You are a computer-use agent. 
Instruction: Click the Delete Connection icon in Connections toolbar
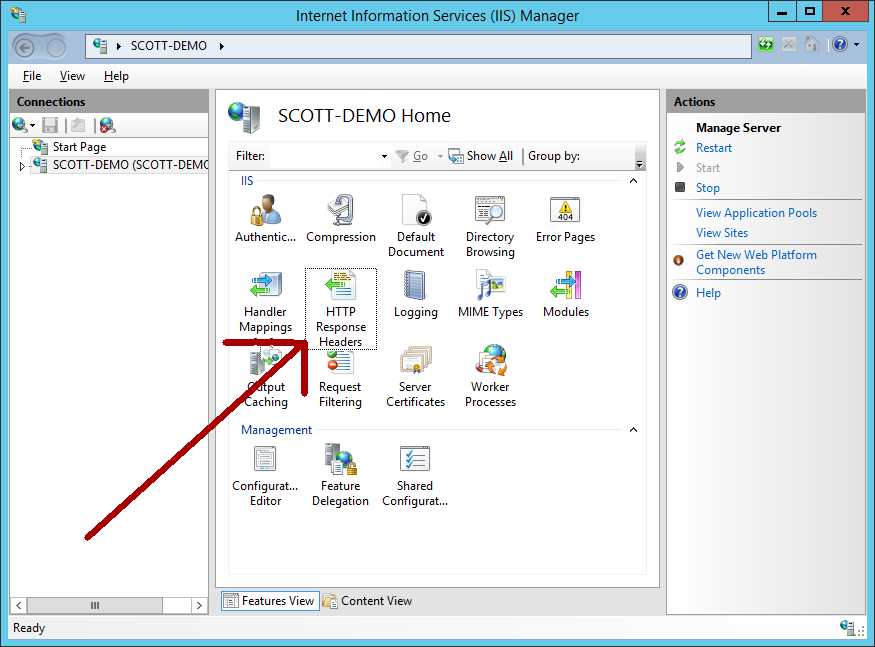tap(107, 126)
